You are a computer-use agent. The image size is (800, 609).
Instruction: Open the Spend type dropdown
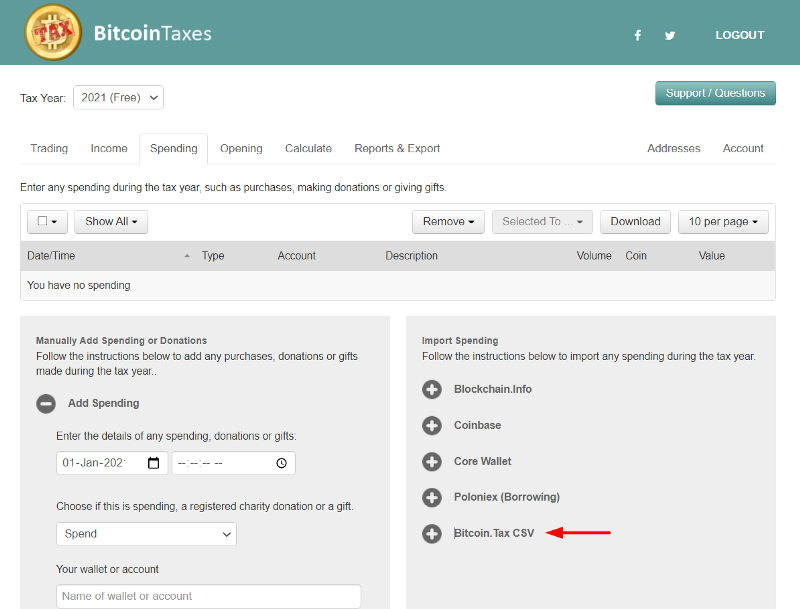click(x=146, y=534)
